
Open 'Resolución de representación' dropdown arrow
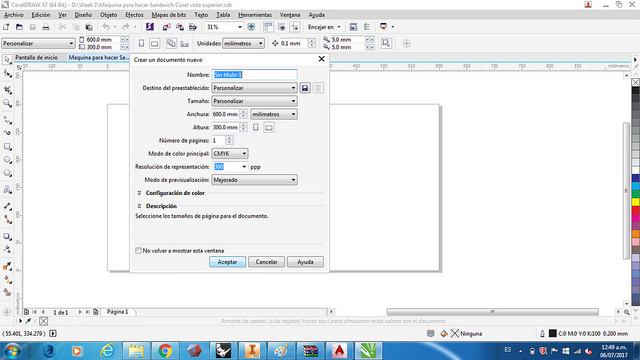pyautogui.click(x=244, y=167)
